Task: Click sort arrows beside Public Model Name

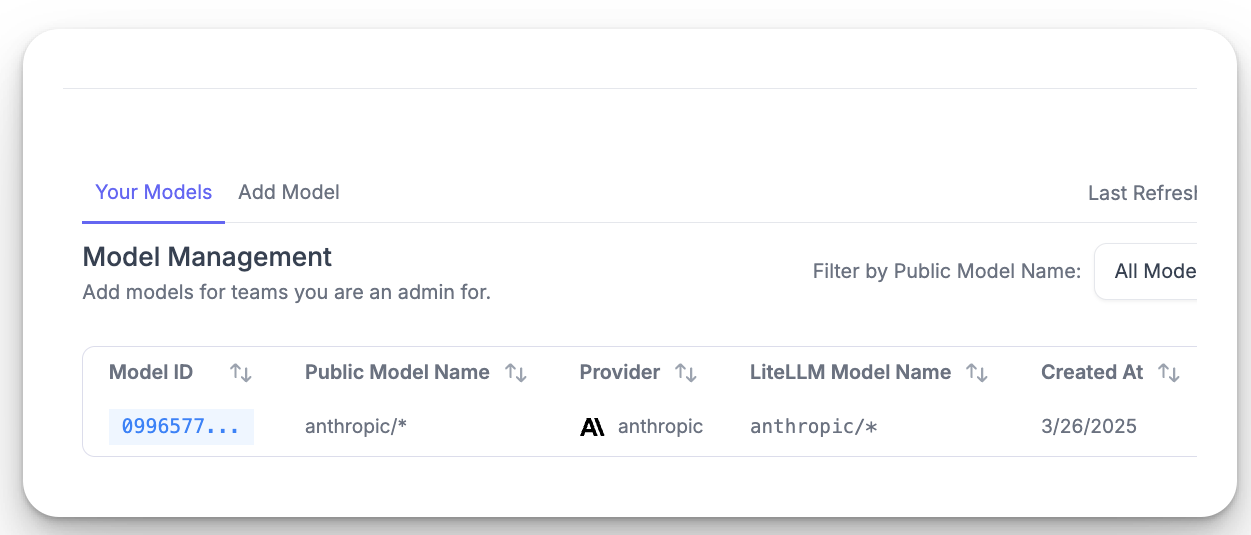Action: click(x=515, y=373)
